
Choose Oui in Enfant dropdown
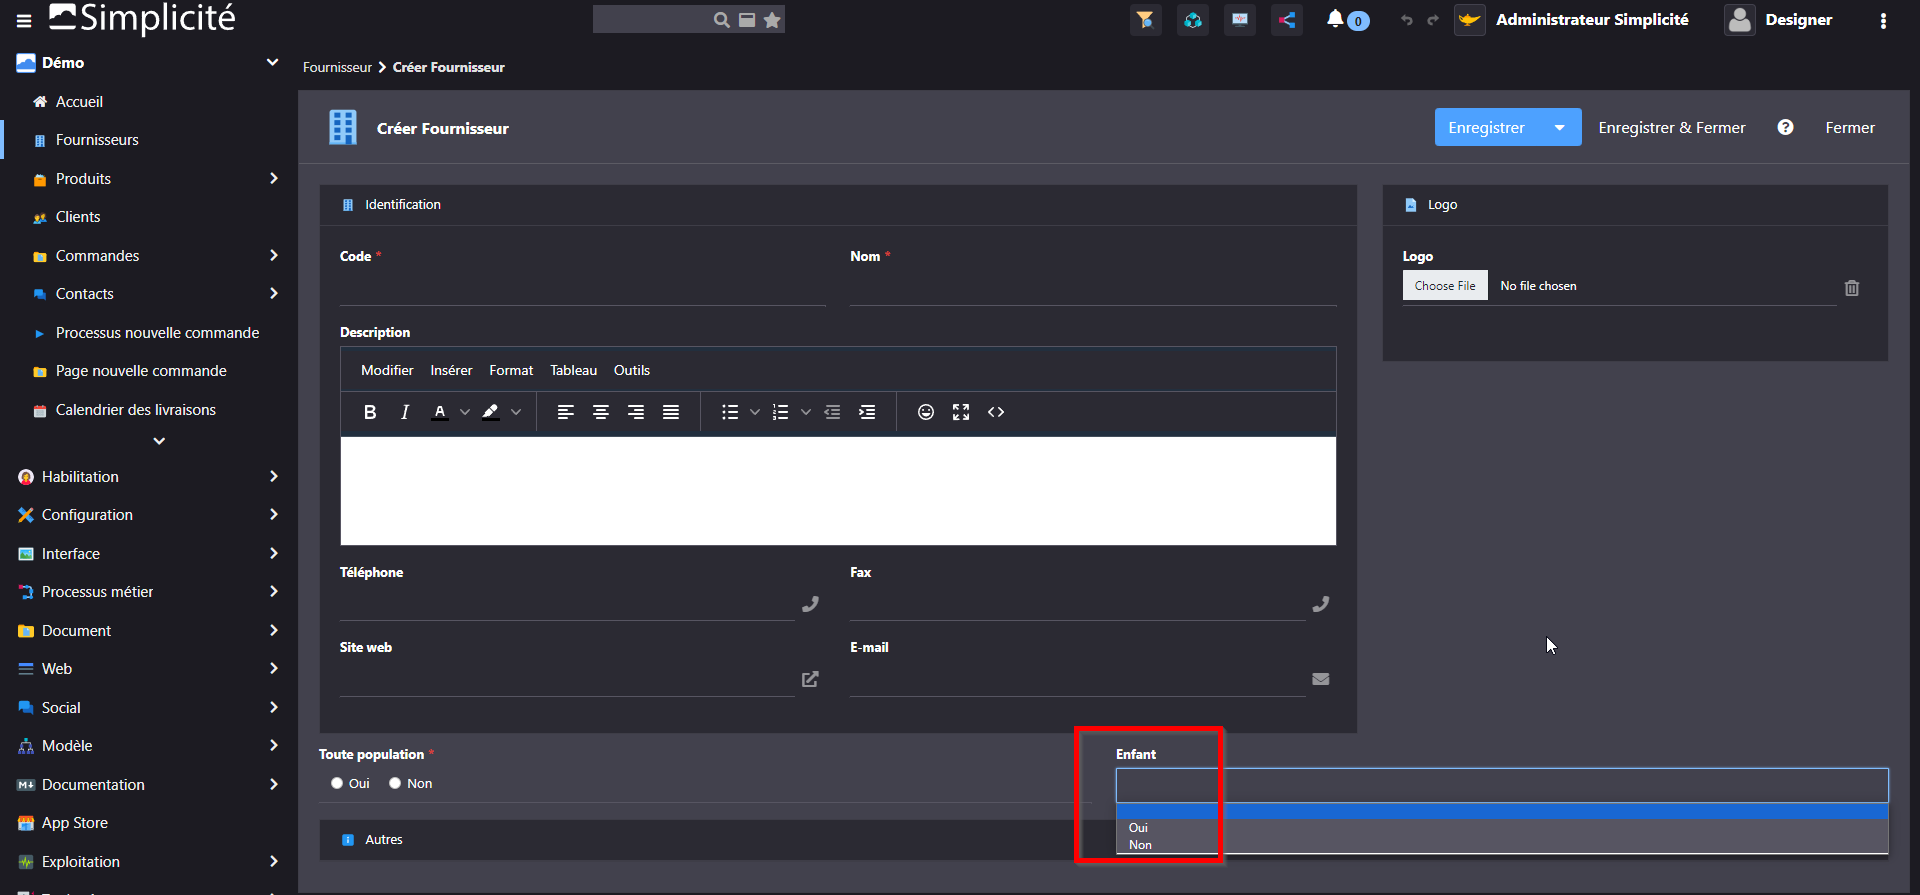click(x=1502, y=828)
